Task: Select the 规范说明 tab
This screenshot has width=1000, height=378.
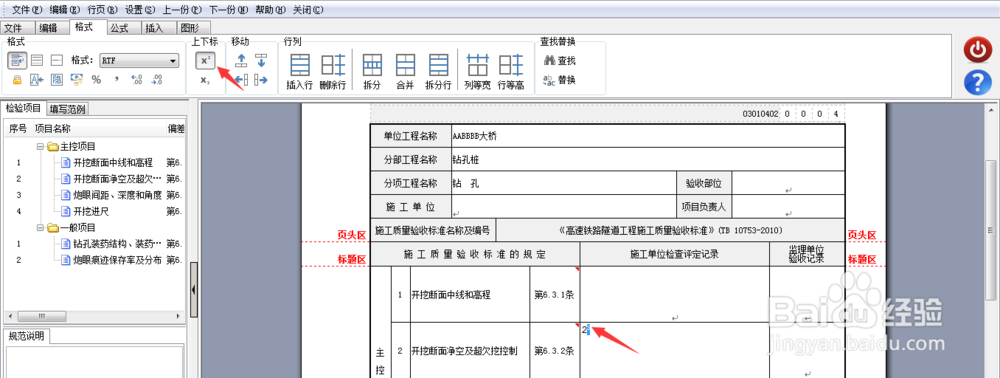Action: (x=26, y=337)
